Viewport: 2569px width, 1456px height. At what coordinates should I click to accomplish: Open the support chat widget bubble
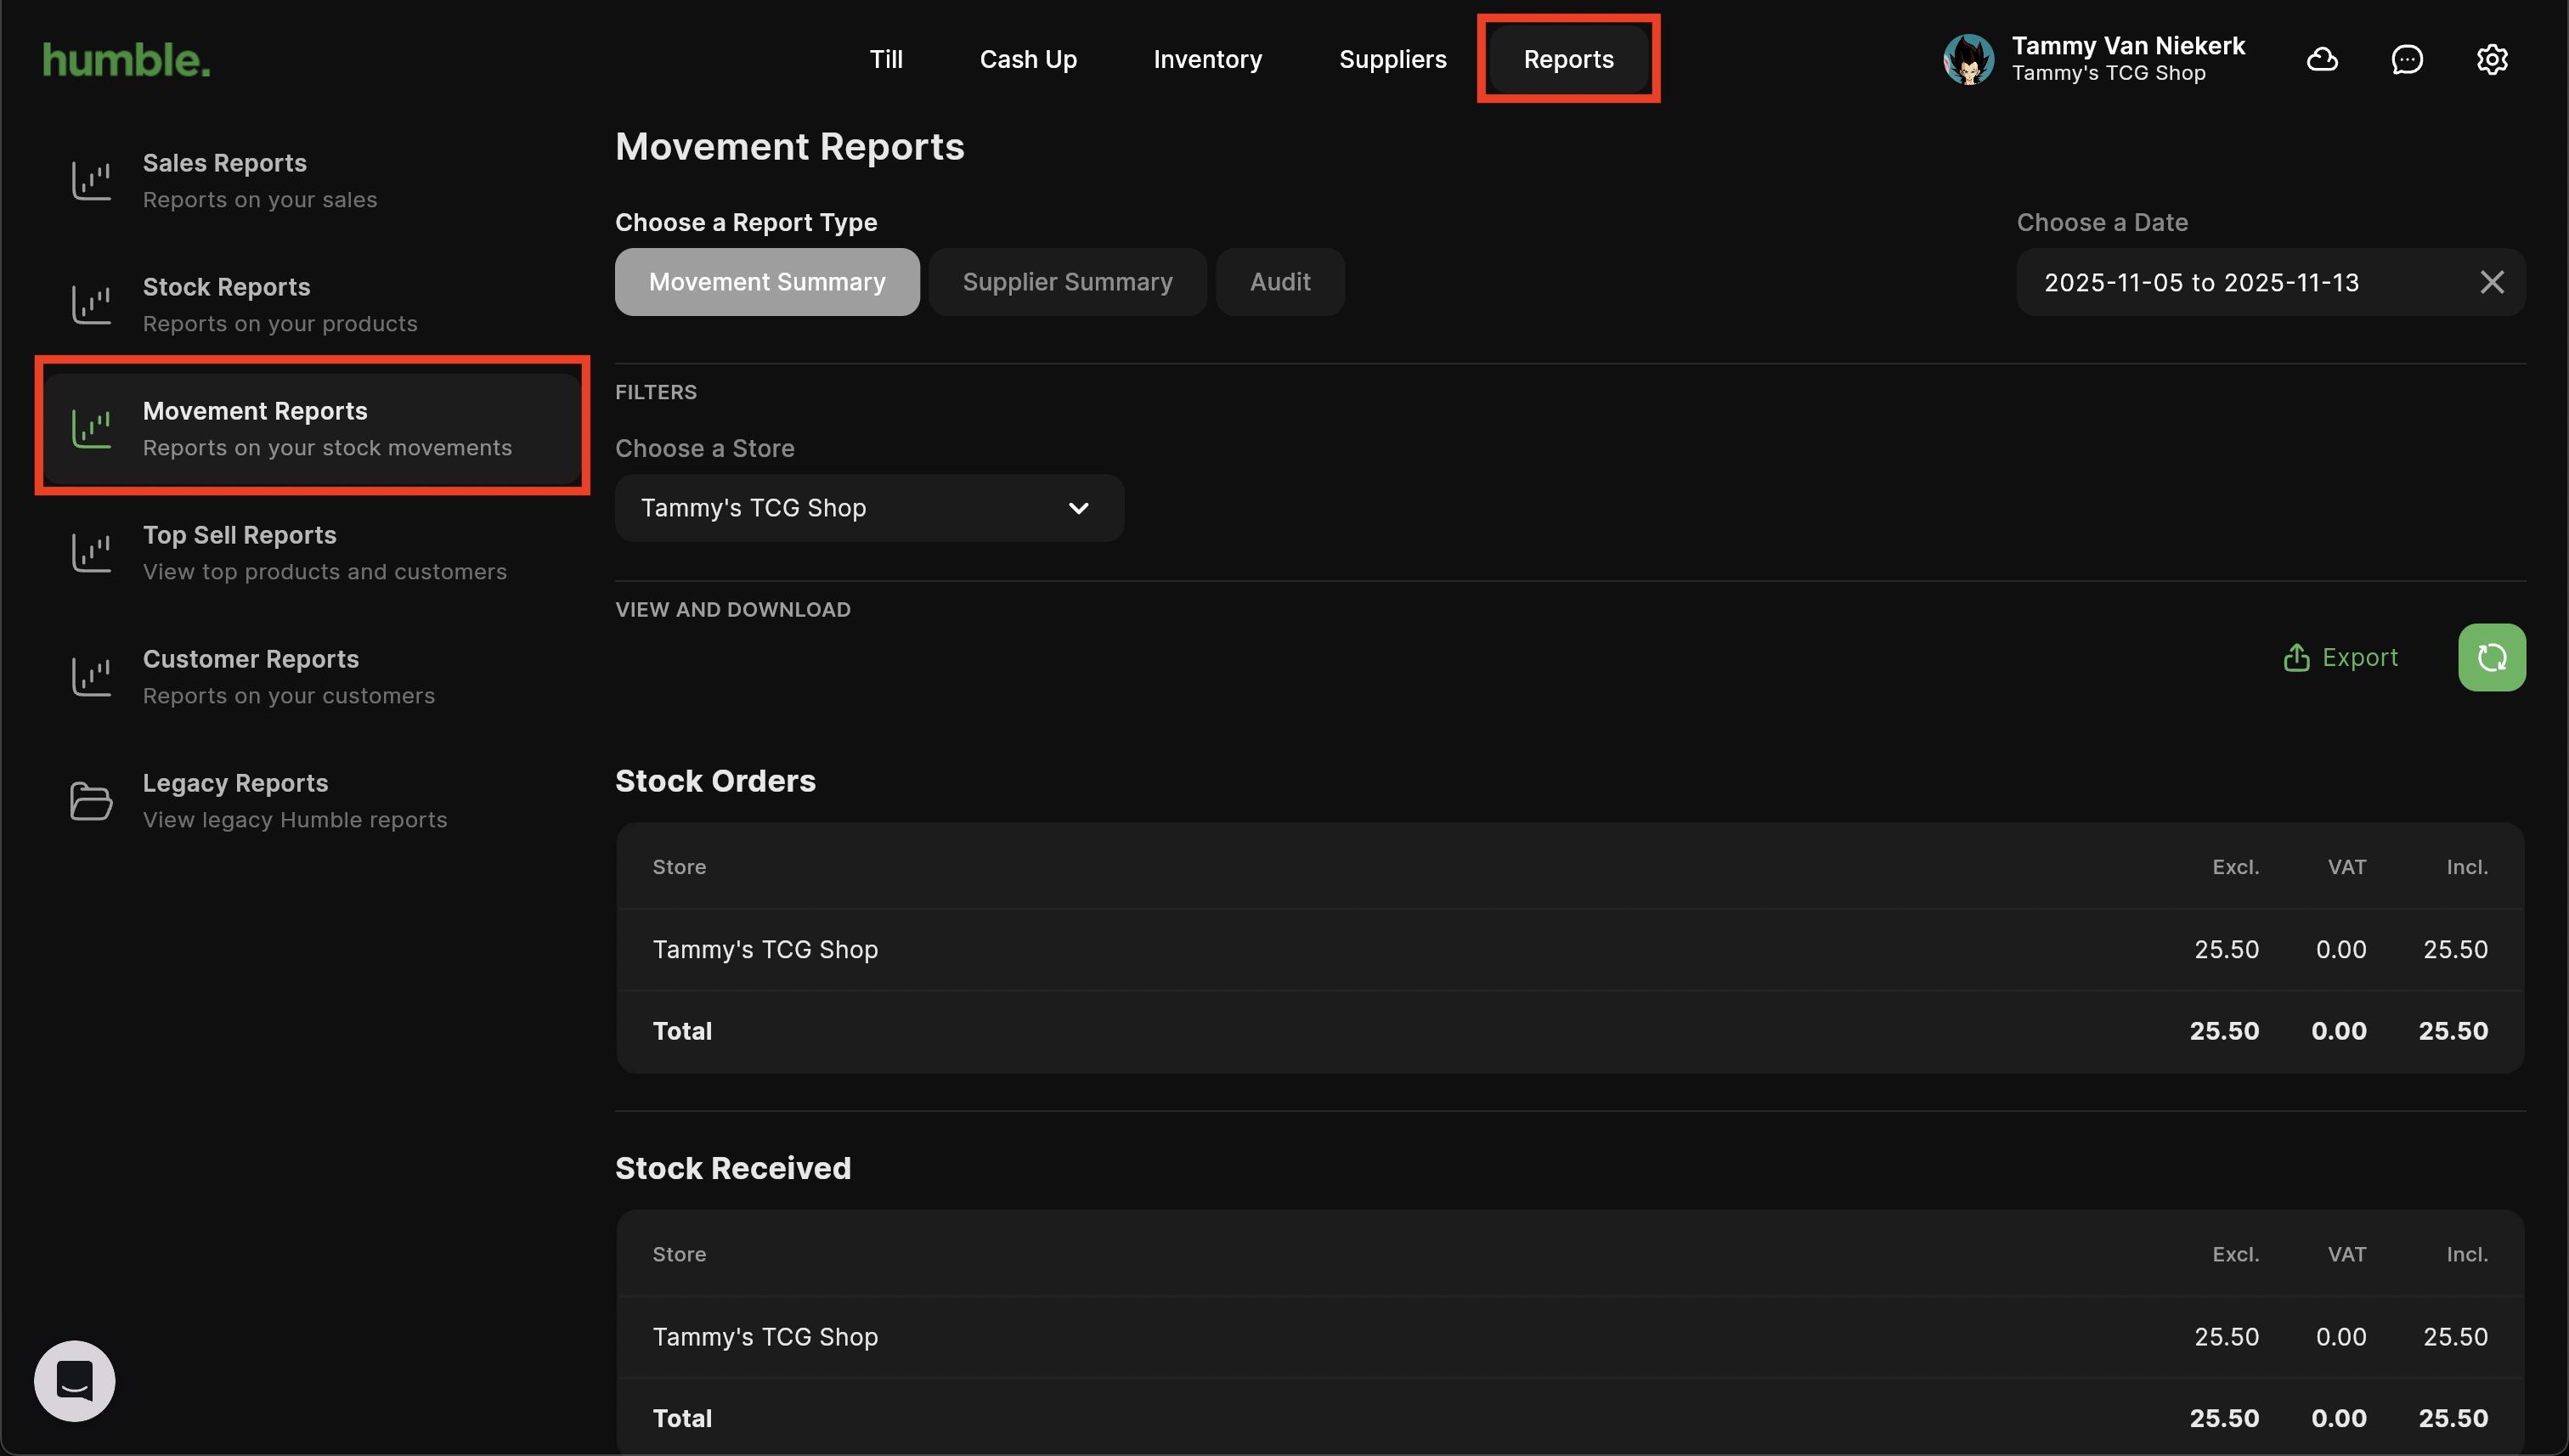coord(75,1380)
